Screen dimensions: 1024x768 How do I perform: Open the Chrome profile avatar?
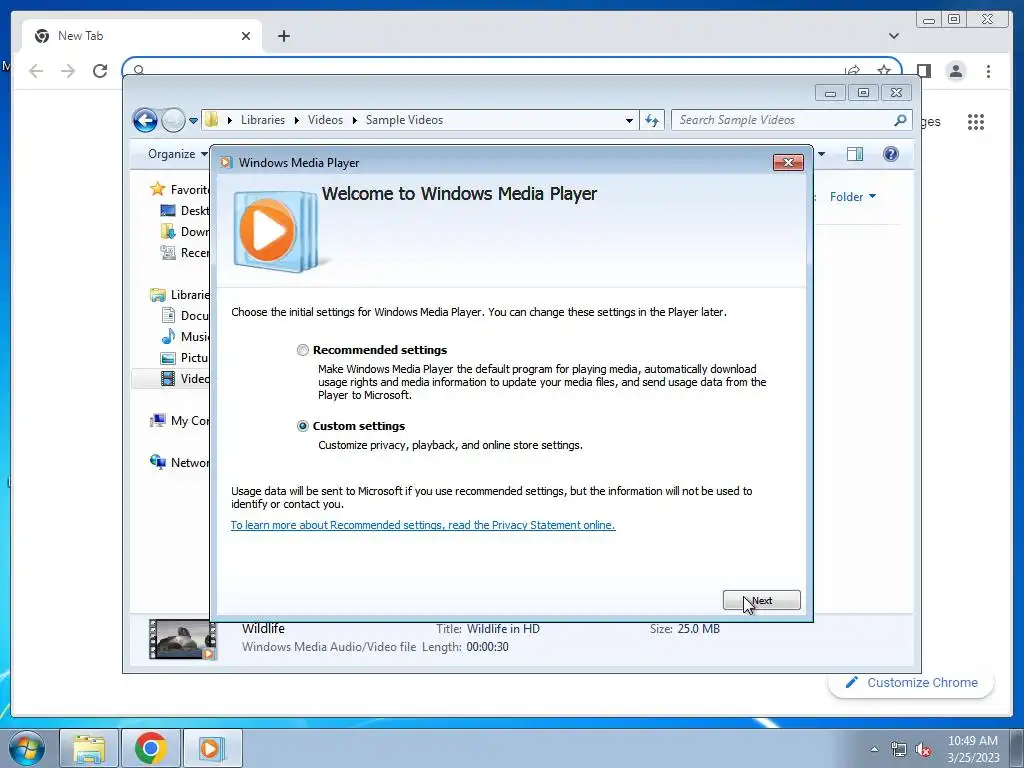click(955, 71)
